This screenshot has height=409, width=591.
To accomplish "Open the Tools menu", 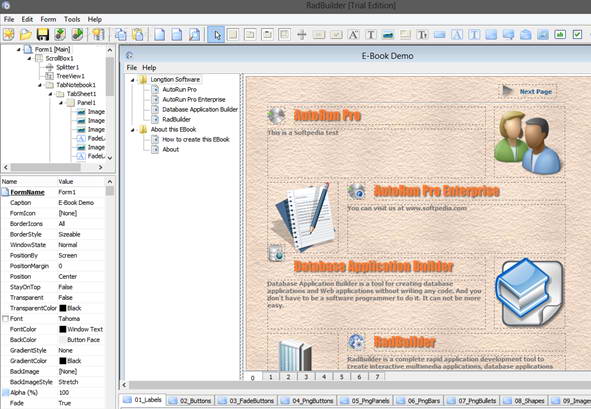I will (x=72, y=19).
